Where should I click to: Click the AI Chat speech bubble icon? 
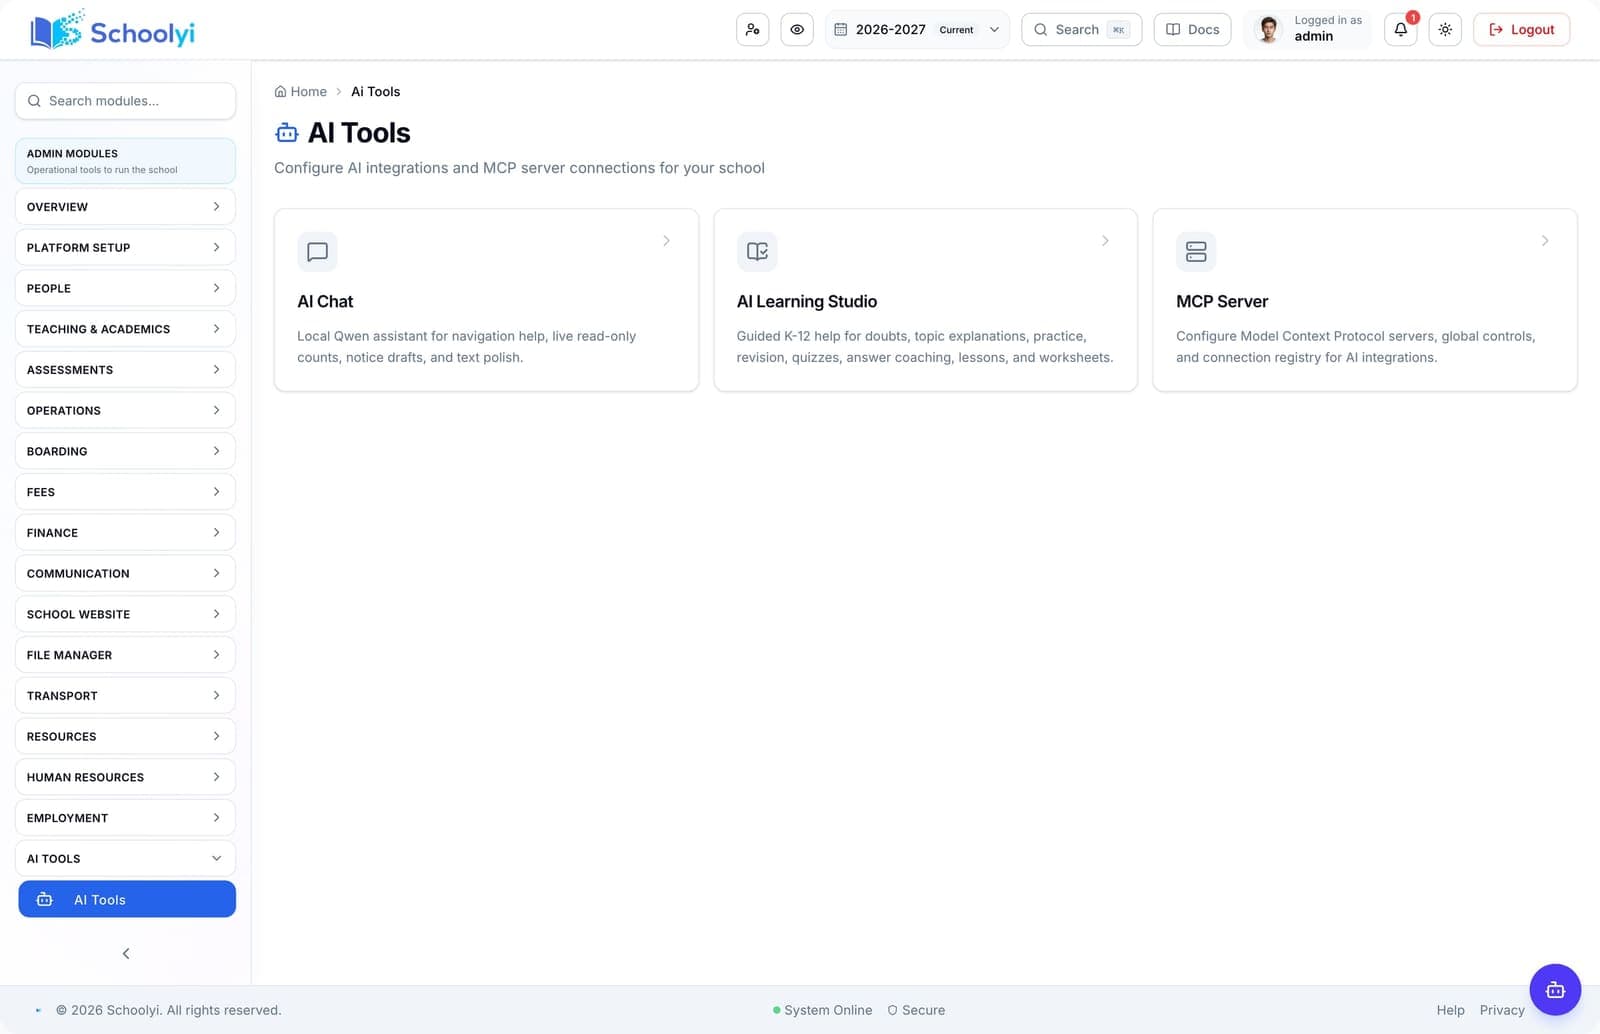[317, 251]
